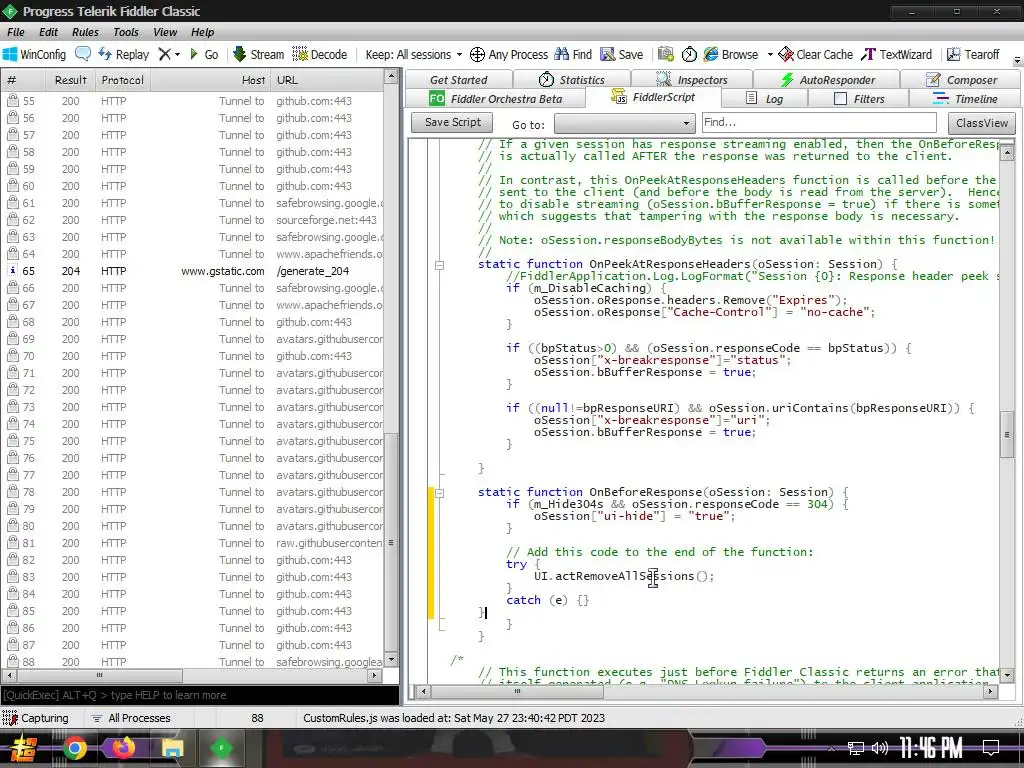This screenshot has height=768, width=1024.
Task: Sort sessions by the Result column
Action: click(71, 80)
